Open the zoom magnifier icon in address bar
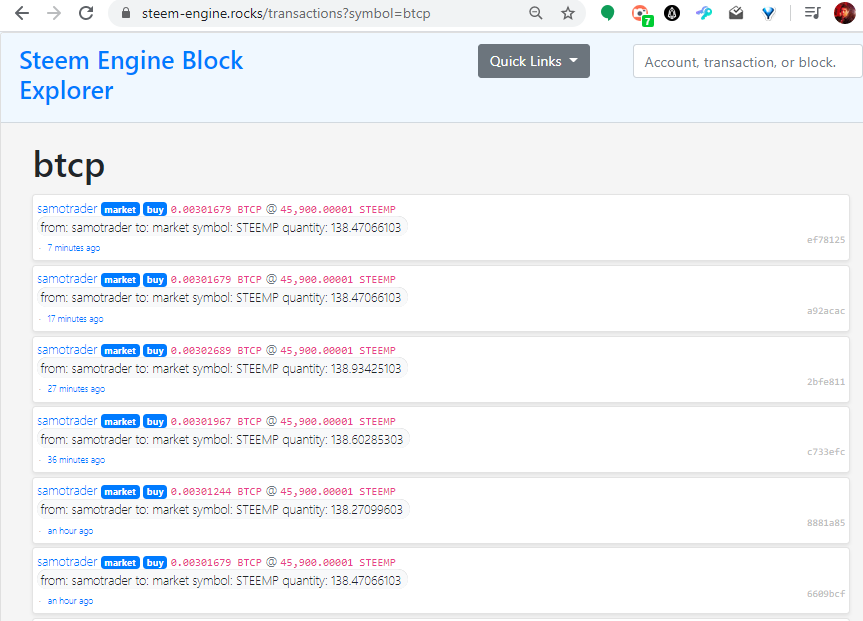Screen dimensions: 863x621 pyautogui.click(x=536, y=13)
